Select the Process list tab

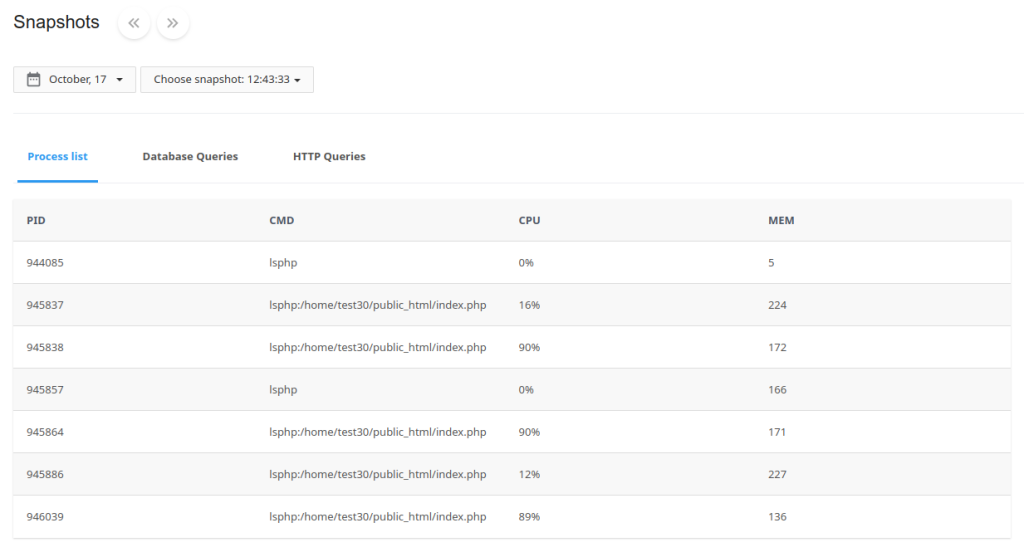(57, 156)
